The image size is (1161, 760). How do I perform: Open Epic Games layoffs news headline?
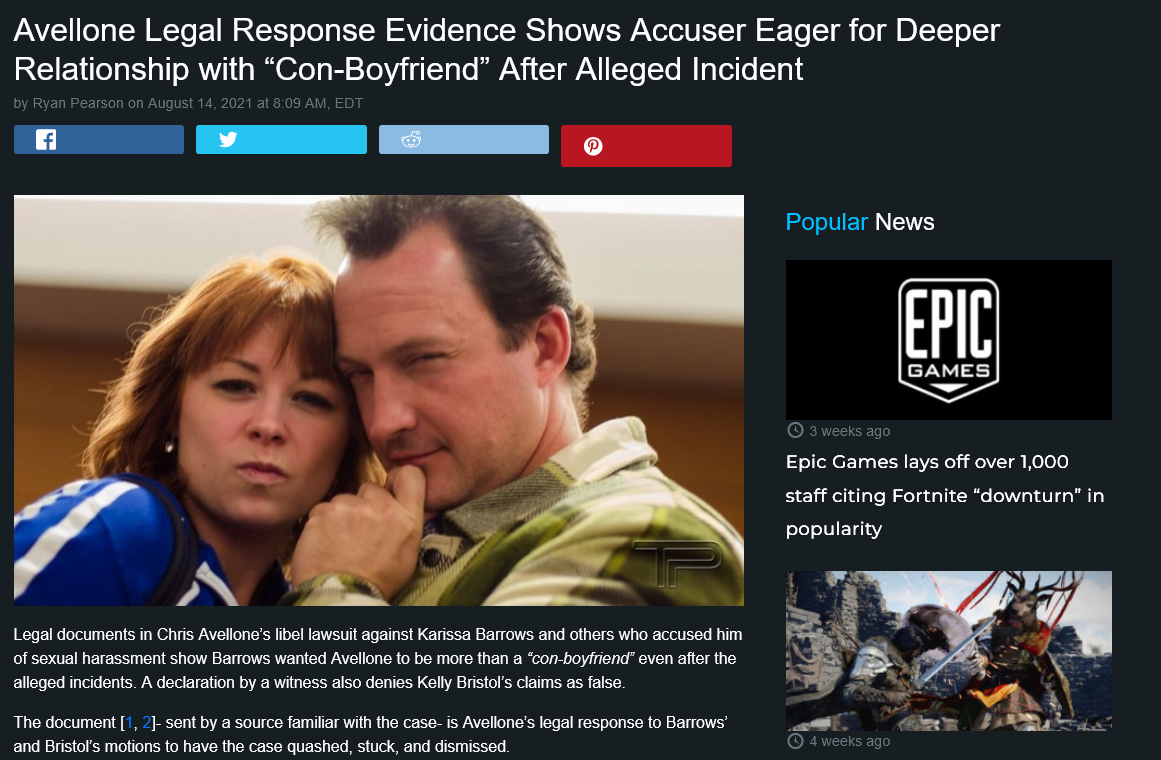pos(945,495)
